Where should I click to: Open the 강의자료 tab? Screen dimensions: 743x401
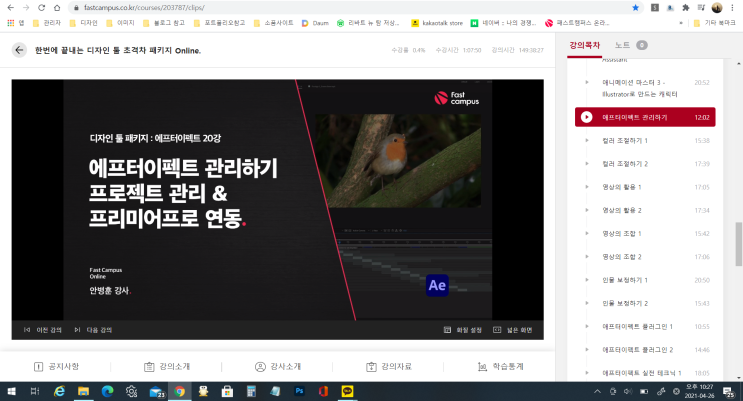coord(389,366)
